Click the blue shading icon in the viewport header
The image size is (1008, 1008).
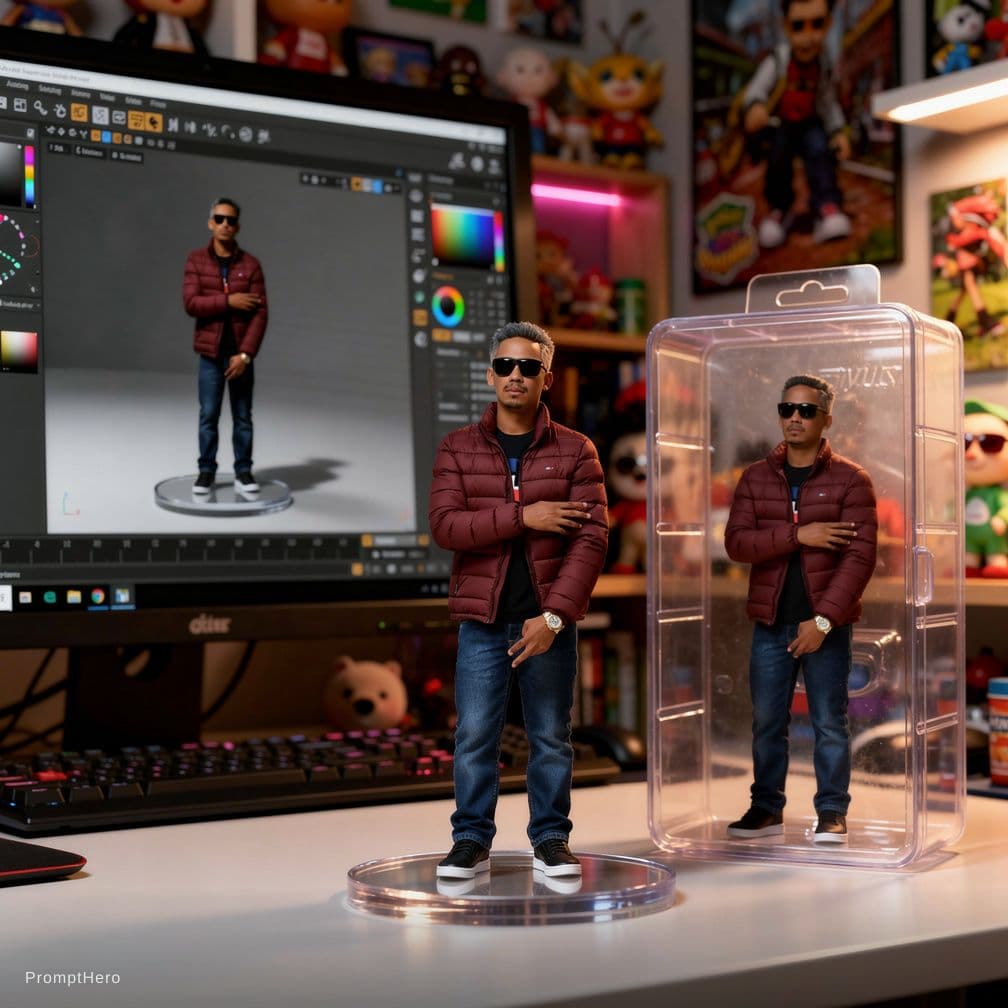377,187
